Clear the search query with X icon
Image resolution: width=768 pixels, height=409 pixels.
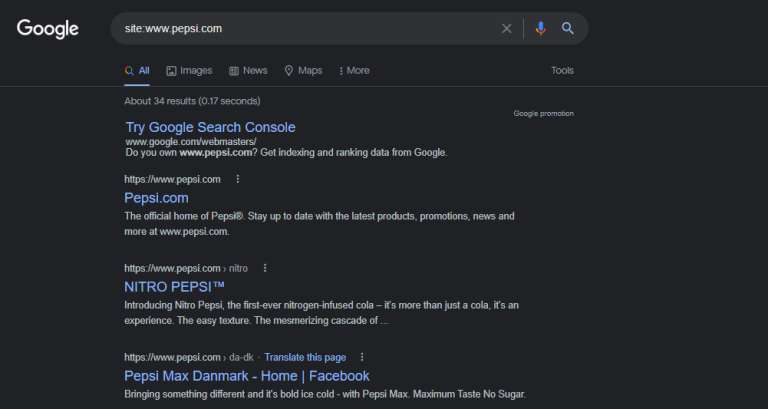(x=506, y=28)
